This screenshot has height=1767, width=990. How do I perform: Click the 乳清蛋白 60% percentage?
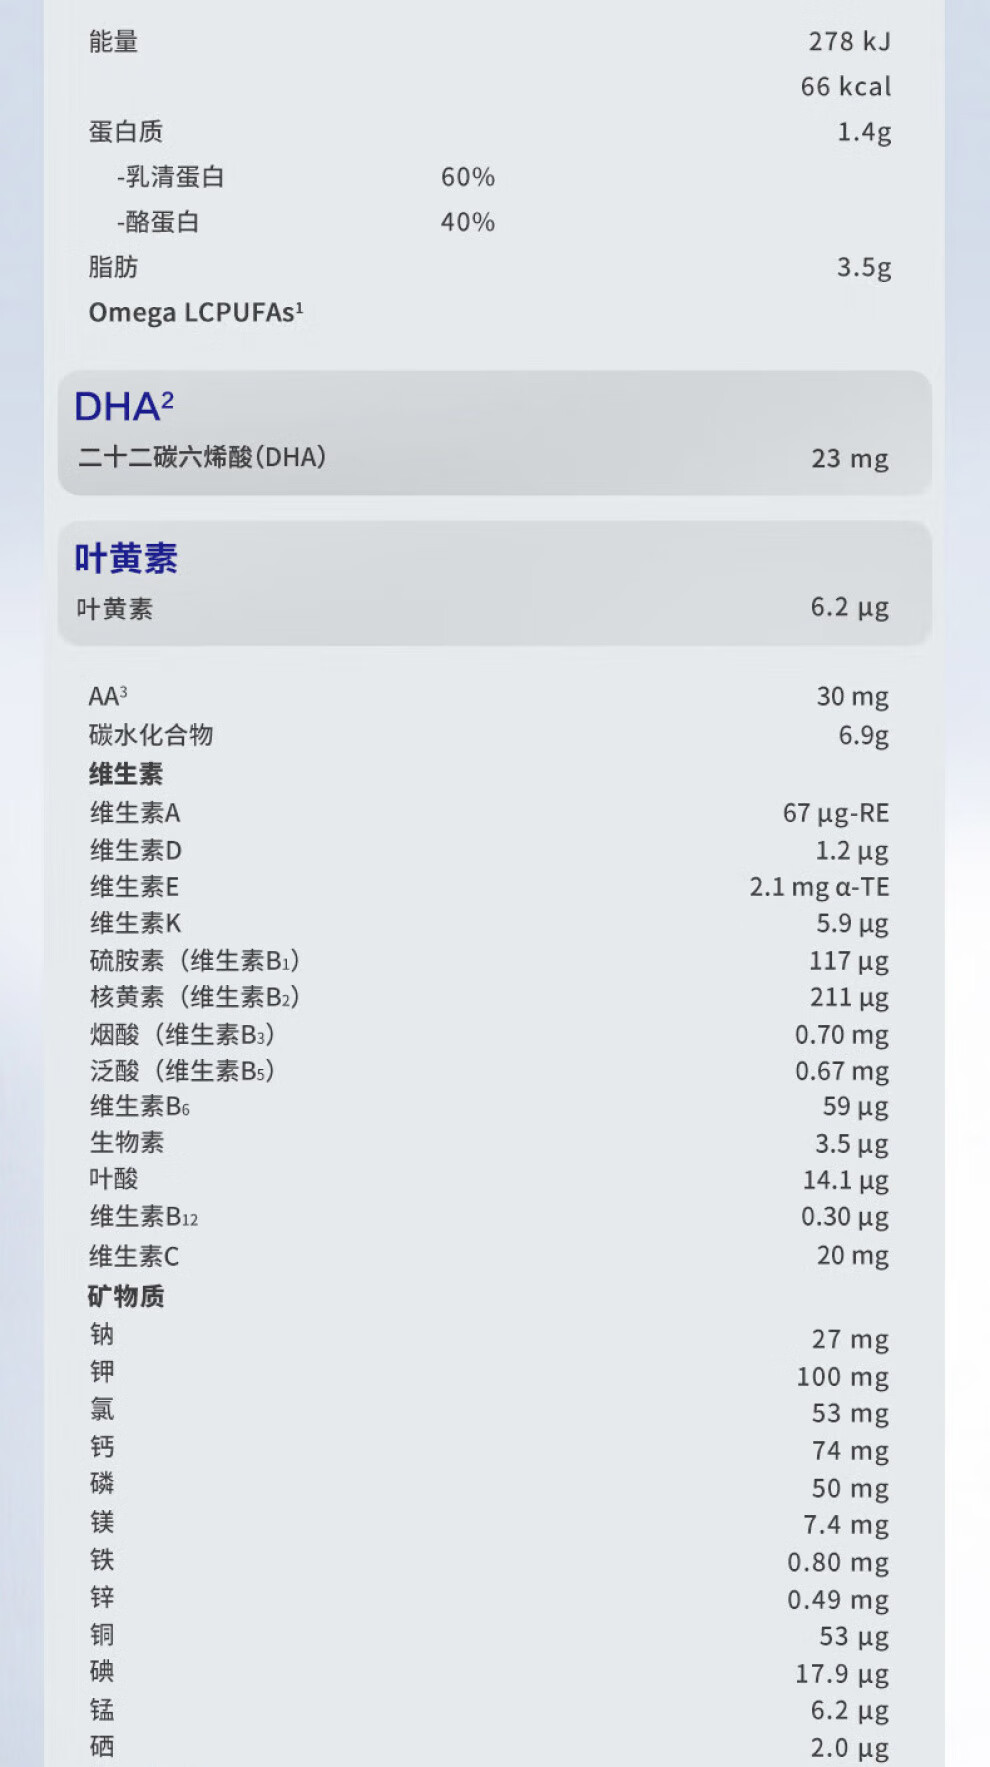[468, 177]
